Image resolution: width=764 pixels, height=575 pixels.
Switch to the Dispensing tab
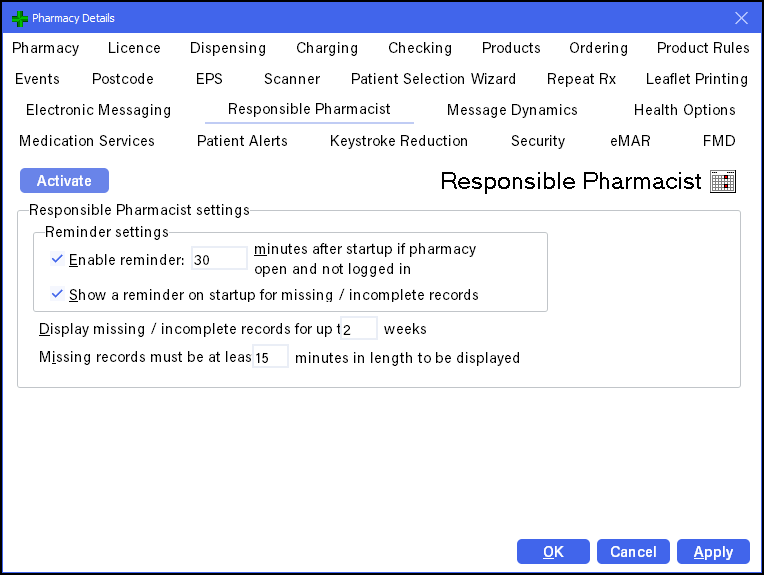pyautogui.click(x=228, y=48)
